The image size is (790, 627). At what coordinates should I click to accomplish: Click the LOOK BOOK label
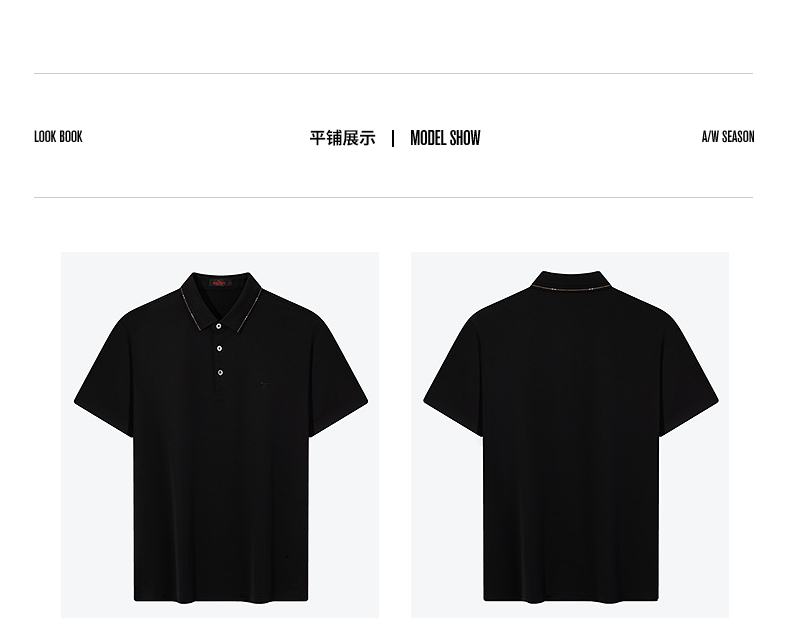pos(58,137)
